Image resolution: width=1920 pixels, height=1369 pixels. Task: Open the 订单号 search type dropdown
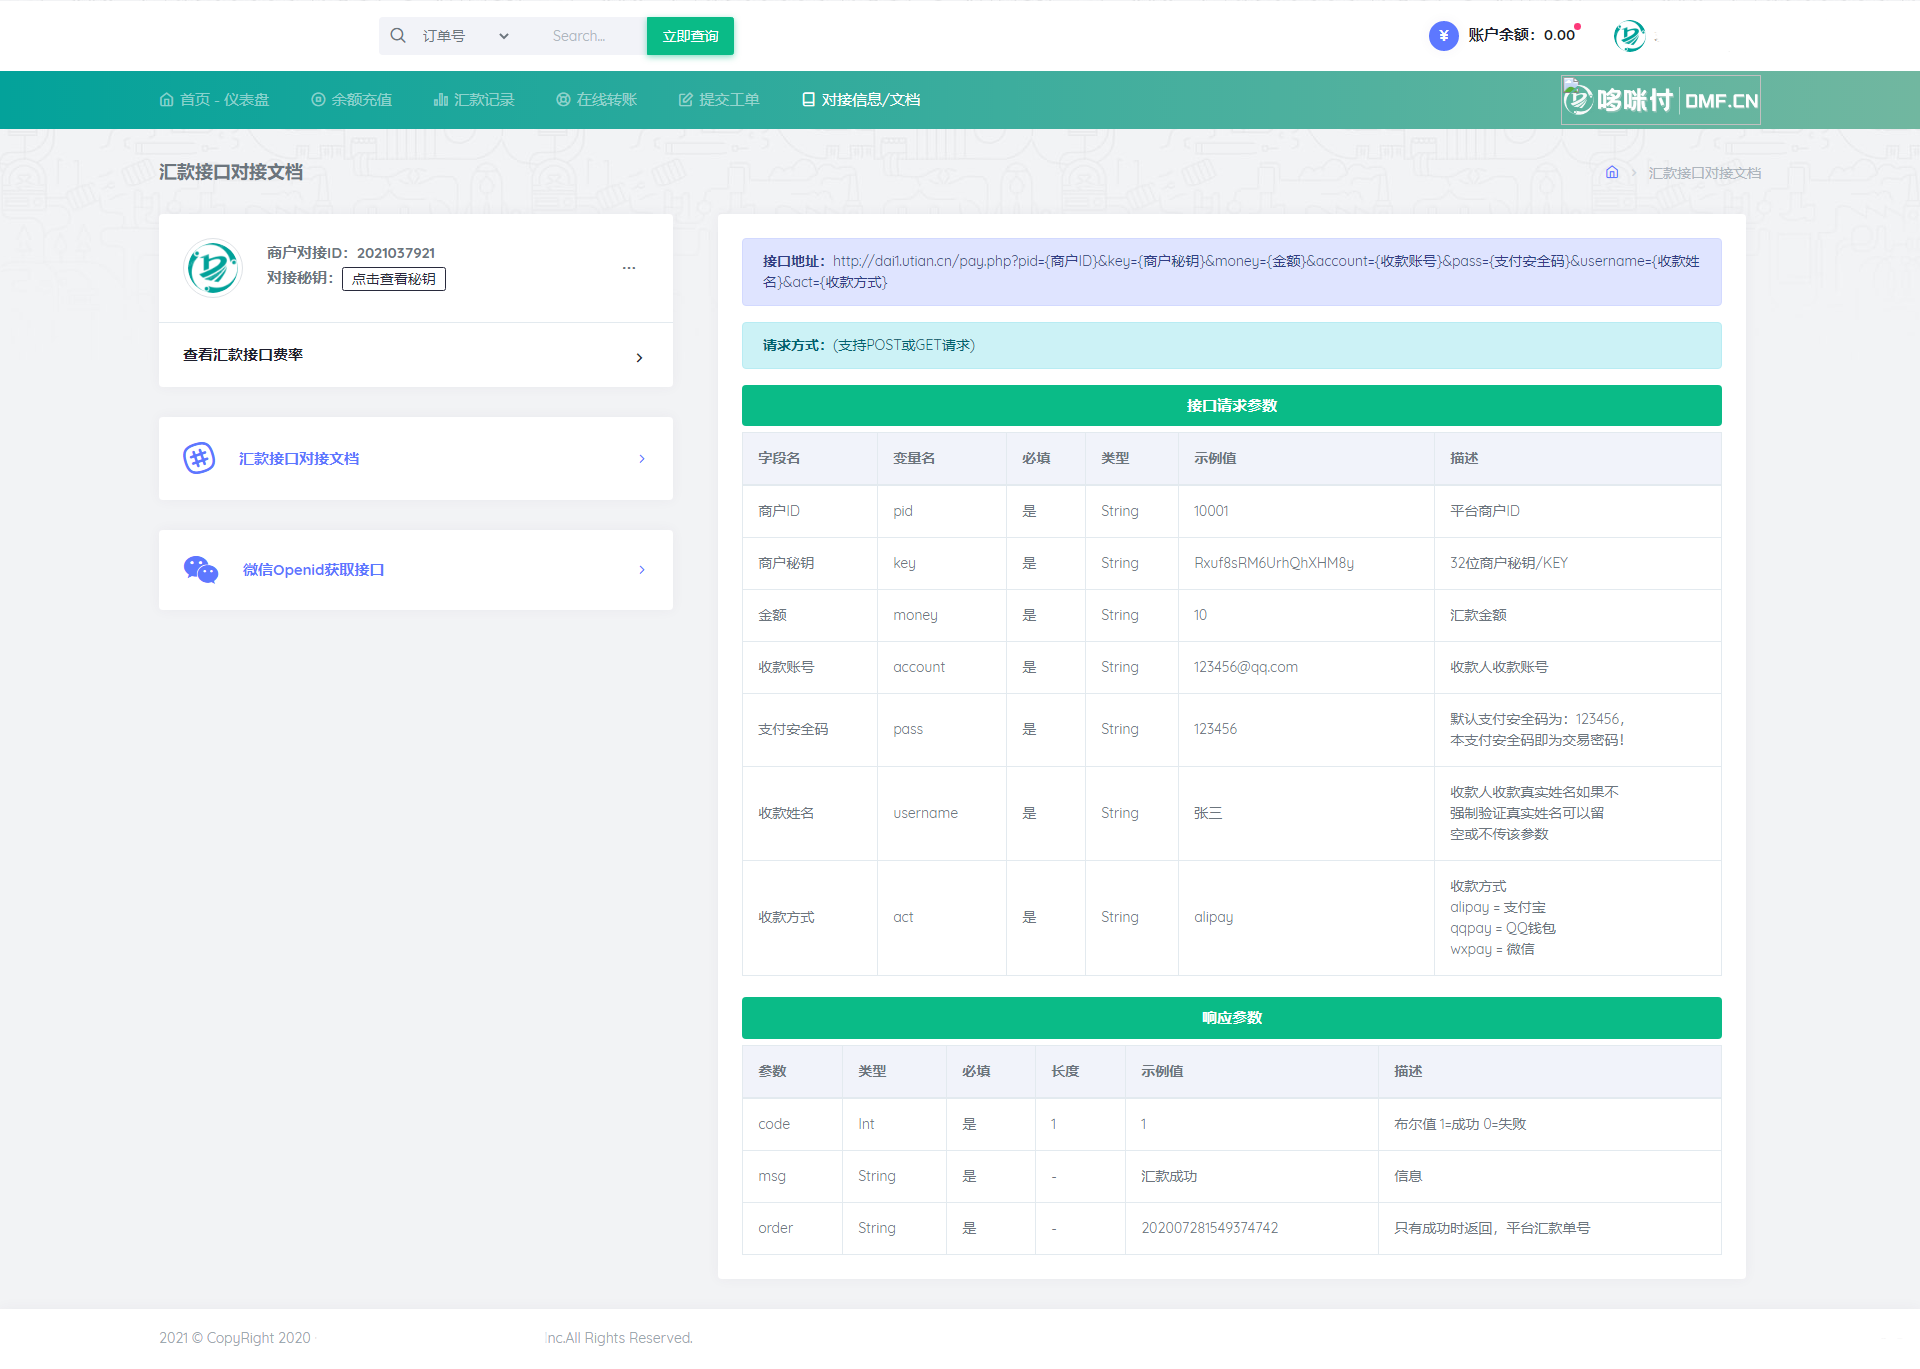click(x=466, y=36)
